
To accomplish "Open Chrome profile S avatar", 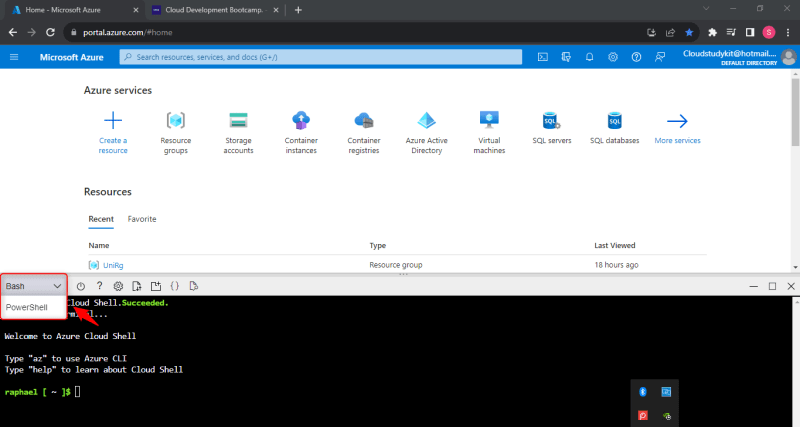I will click(x=769, y=32).
